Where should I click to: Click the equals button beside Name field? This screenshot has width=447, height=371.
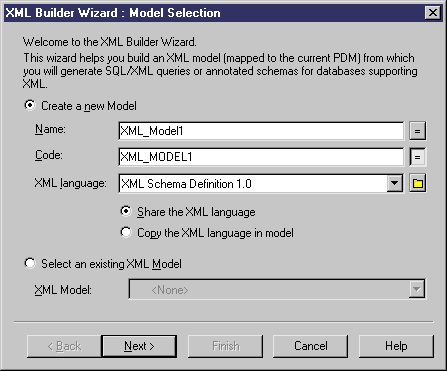pyautogui.click(x=417, y=131)
